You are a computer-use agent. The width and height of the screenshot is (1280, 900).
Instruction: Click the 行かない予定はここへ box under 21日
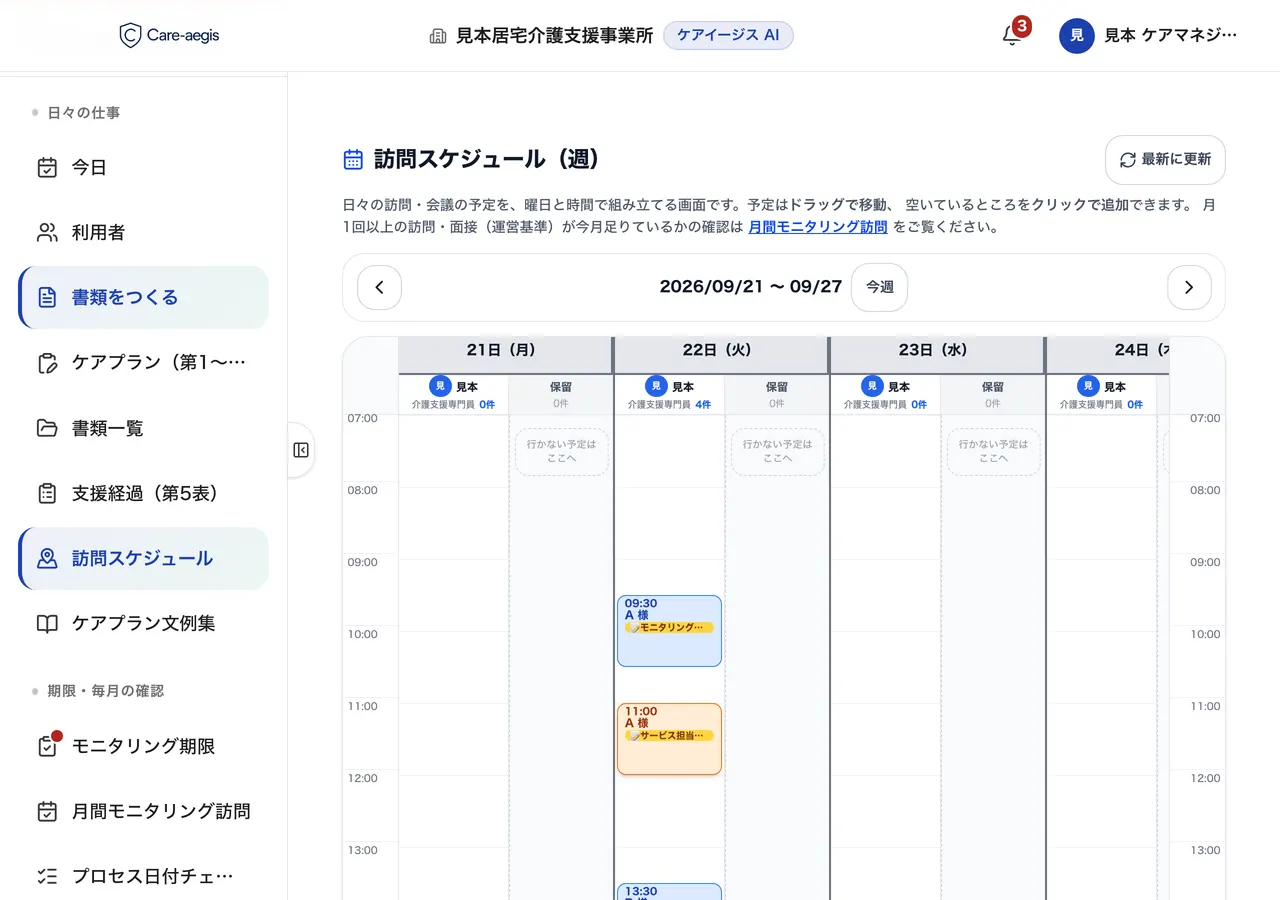[561, 452]
